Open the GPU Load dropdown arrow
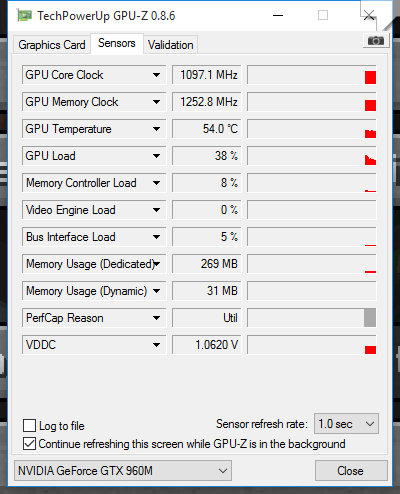This screenshot has width=400, height=494. (x=156, y=156)
